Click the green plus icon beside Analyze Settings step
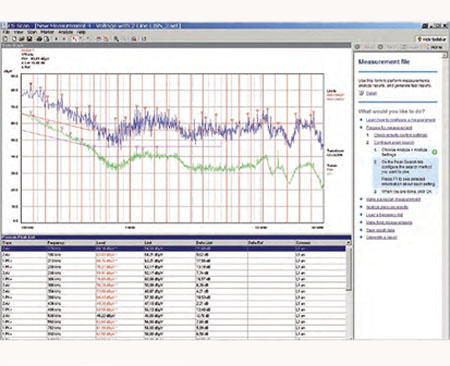The width and height of the screenshot is (450, 366). point(434,152)
